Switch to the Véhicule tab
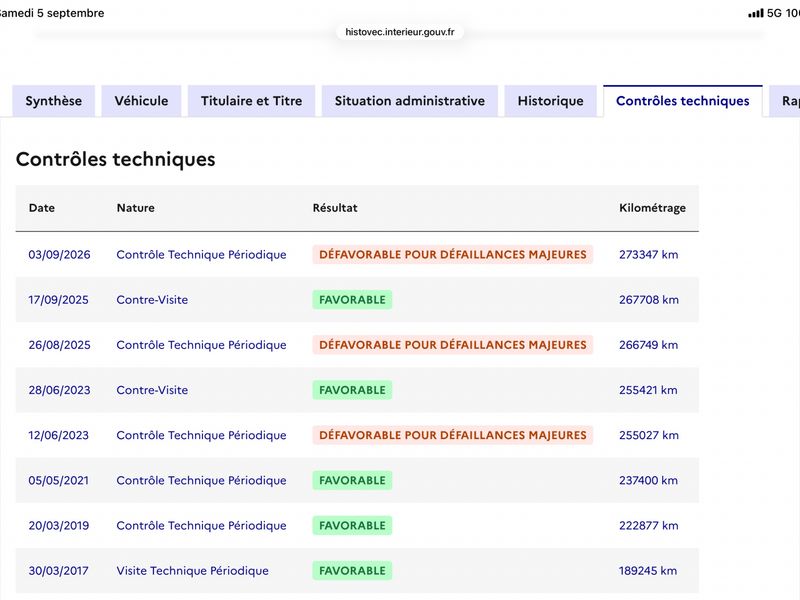The height and width of the screenshot is (600, 800). point(141,101)
